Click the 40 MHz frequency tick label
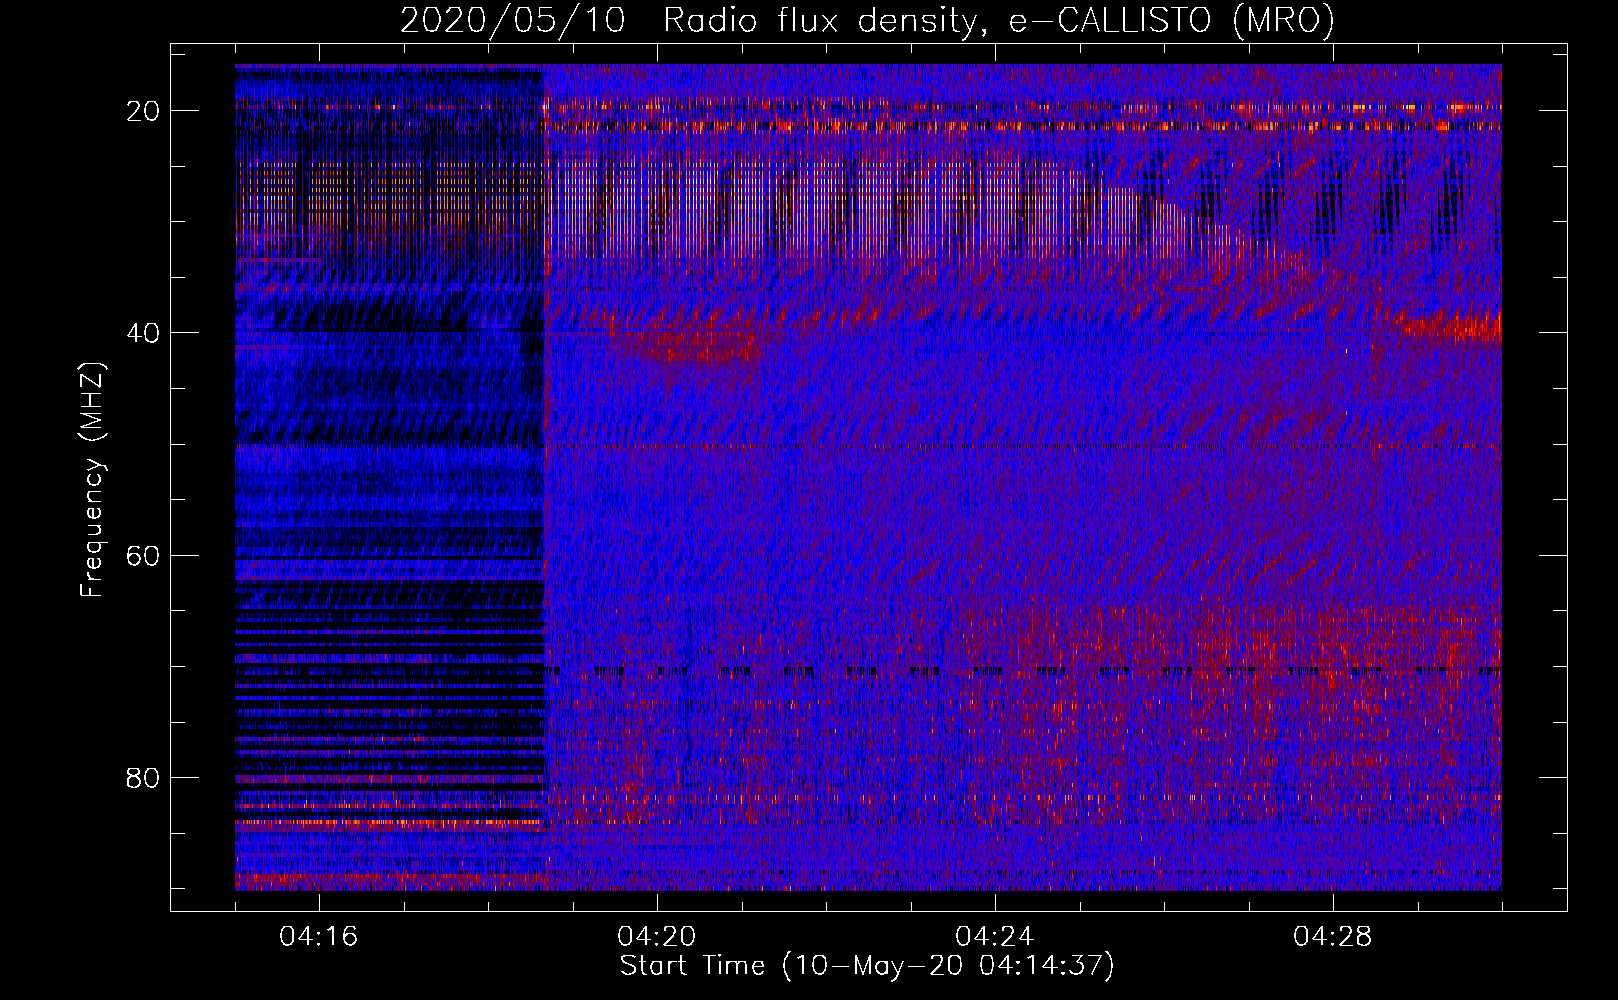1618x1000 pixels. pyautogui.click(x=143, y=333)
